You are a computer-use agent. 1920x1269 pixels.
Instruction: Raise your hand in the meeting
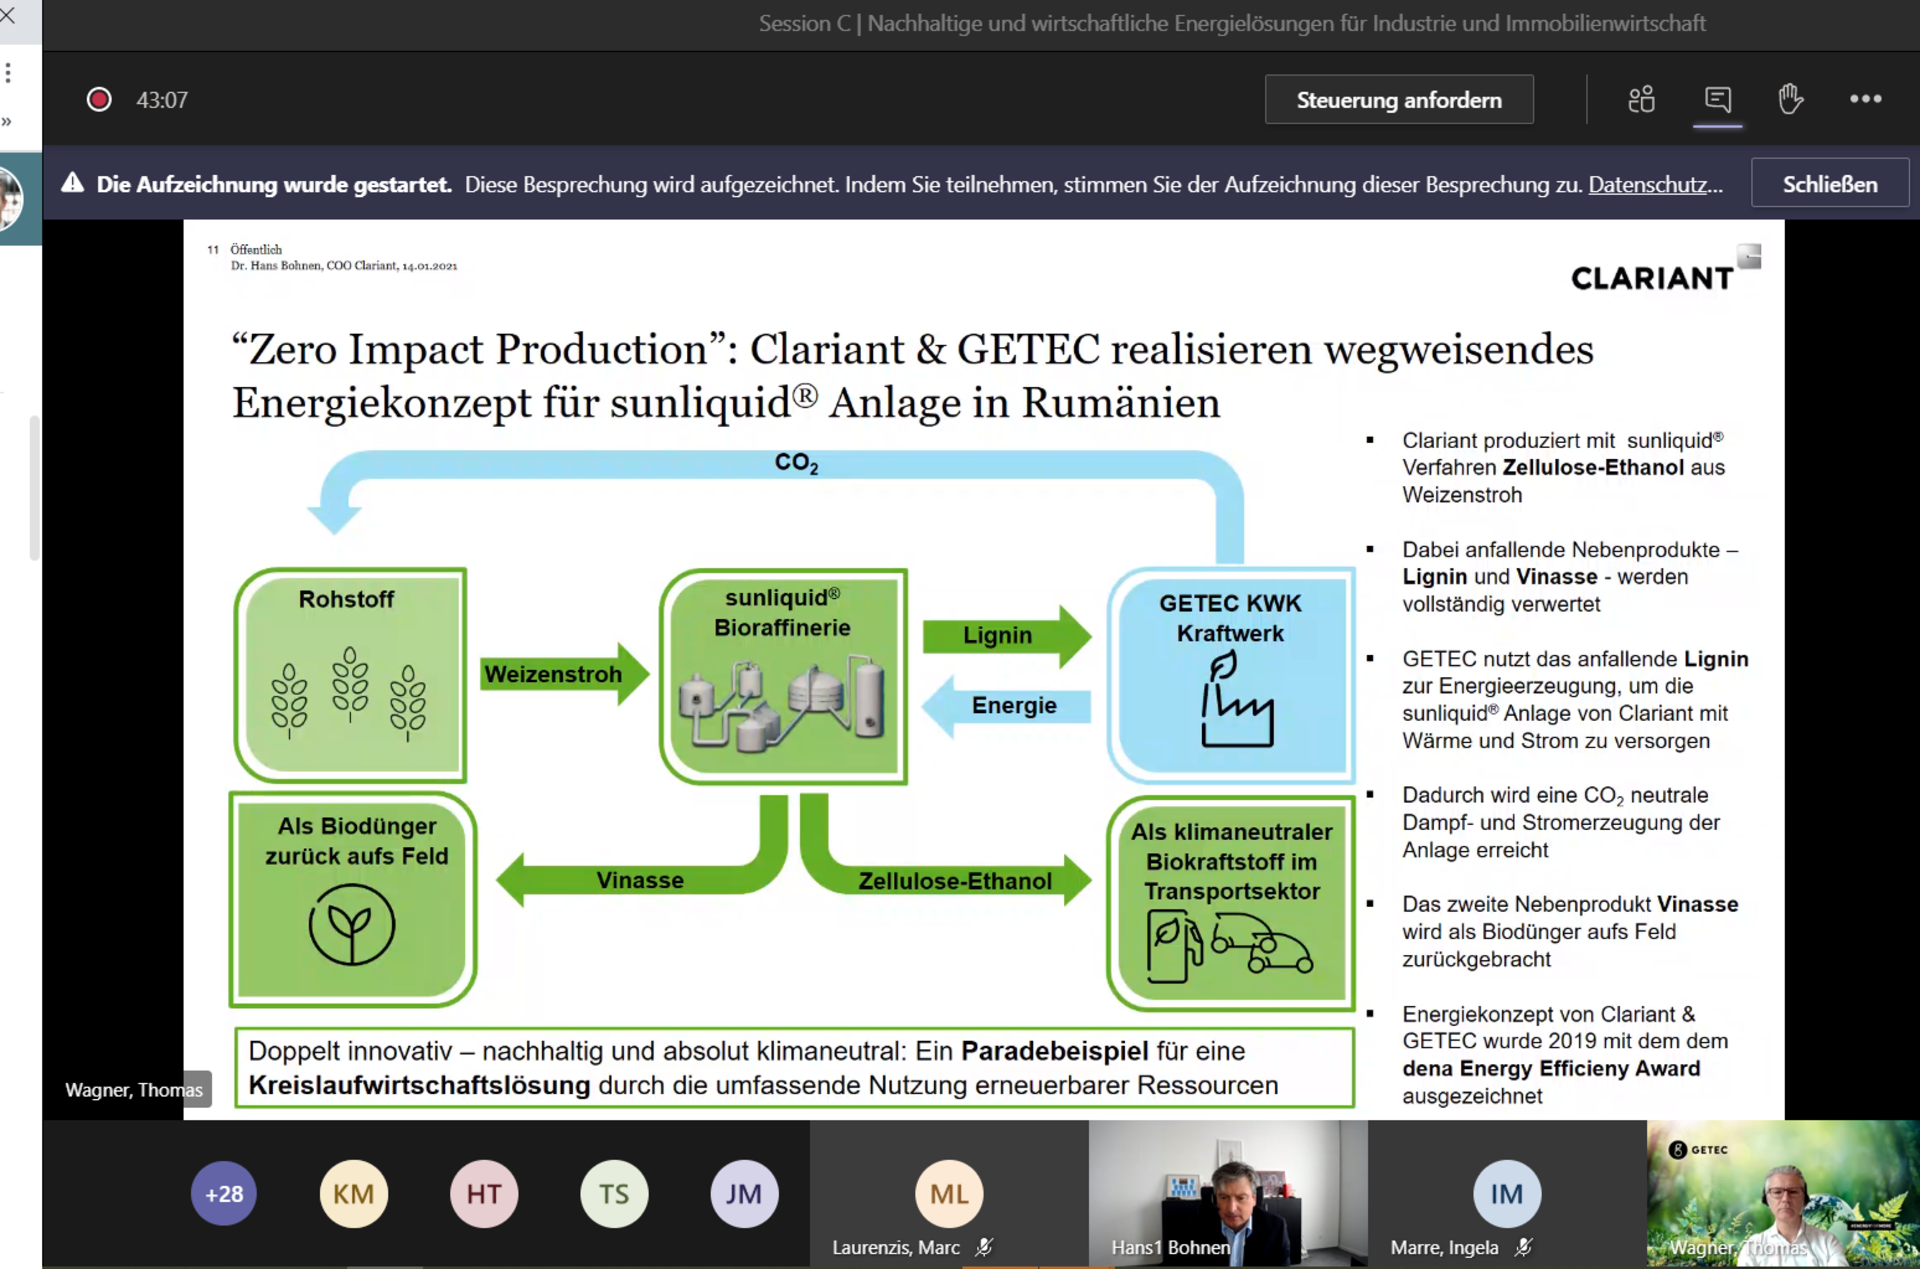pos(1790,99)
